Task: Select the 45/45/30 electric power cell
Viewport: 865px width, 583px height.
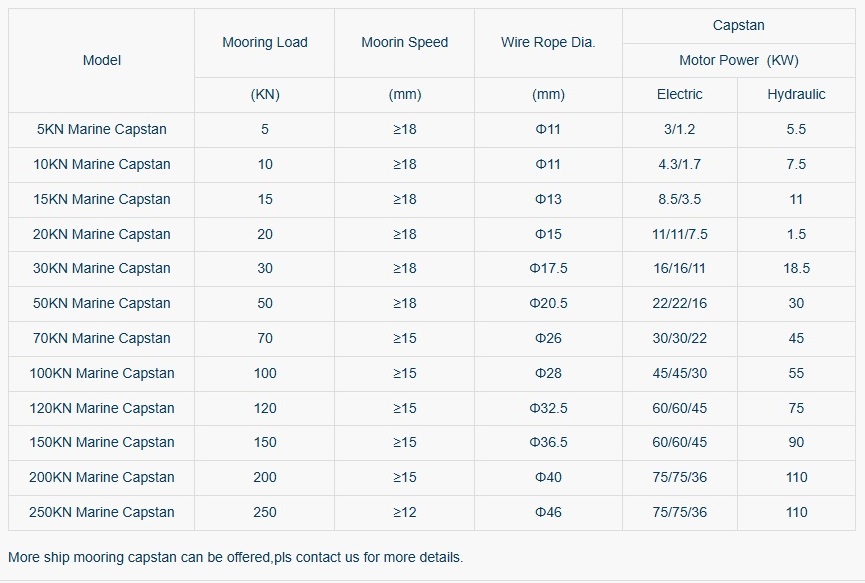Action: pyautogui.click(x=679, y=373)
